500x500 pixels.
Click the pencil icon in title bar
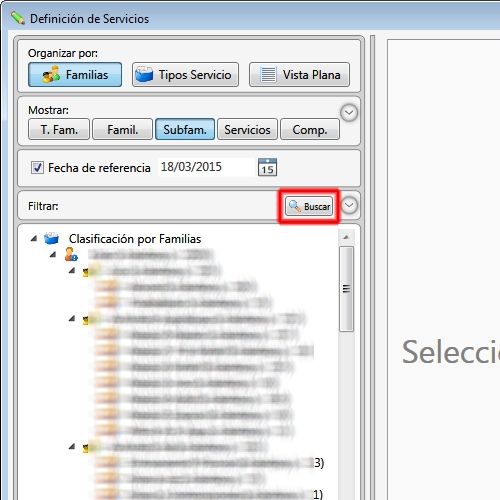tap(18, 18)
